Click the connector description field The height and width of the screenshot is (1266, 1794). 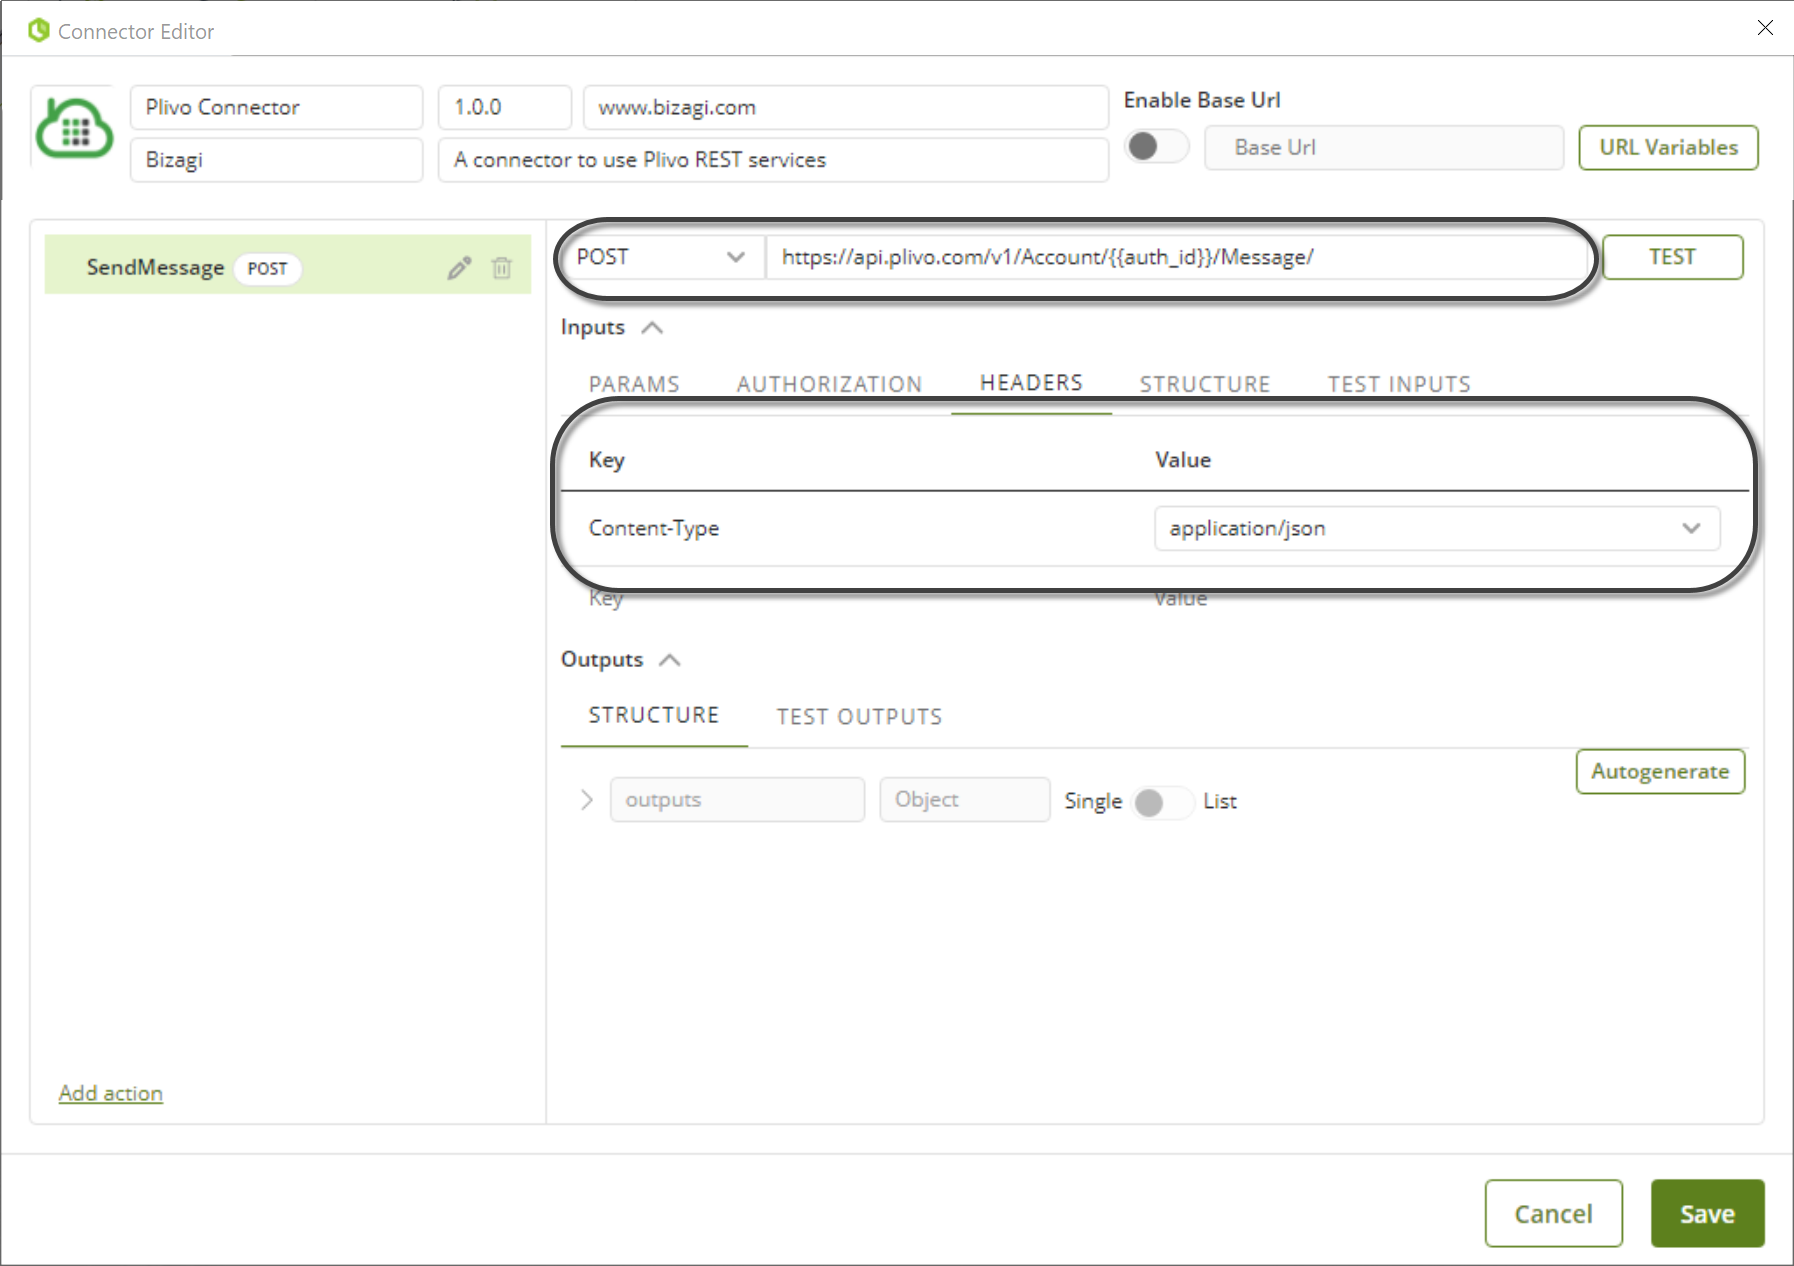[x=773, y=160]
